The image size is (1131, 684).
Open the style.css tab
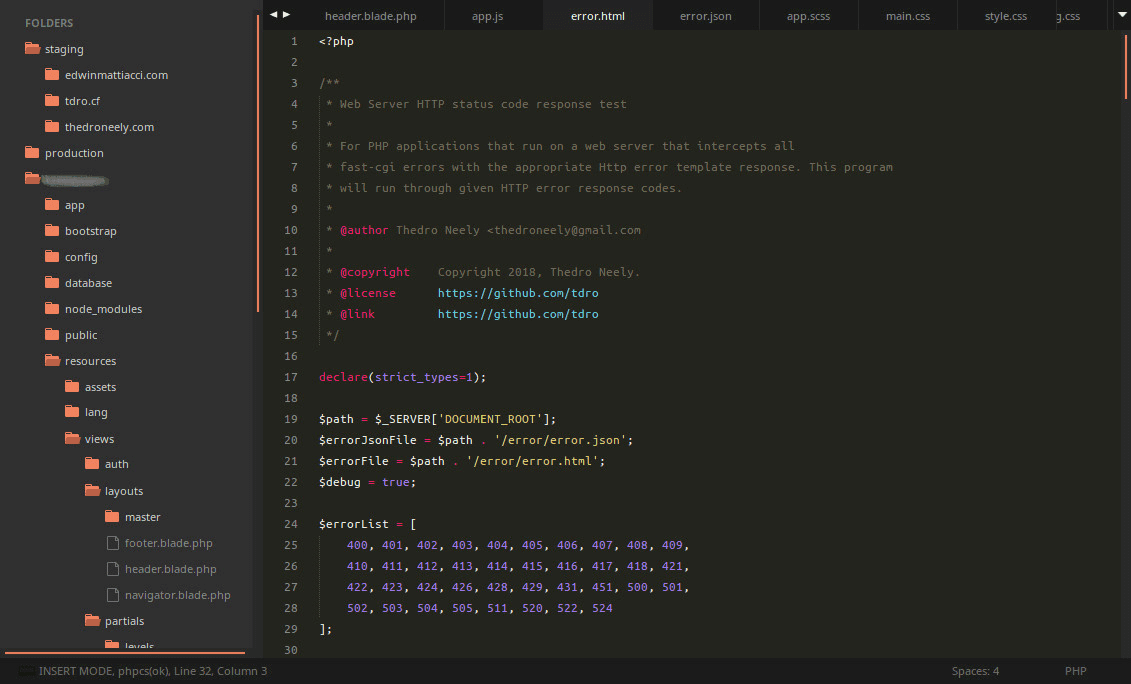pos(1006,16)
